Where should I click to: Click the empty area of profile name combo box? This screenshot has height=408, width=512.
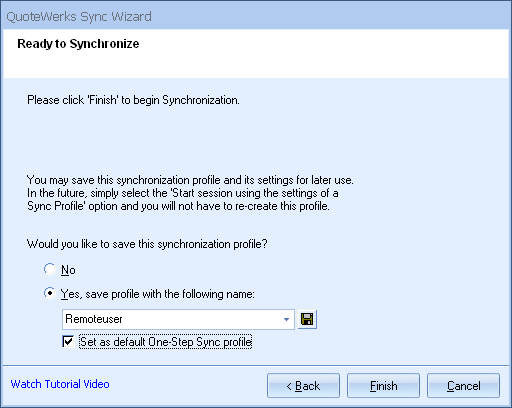(200, 319)
